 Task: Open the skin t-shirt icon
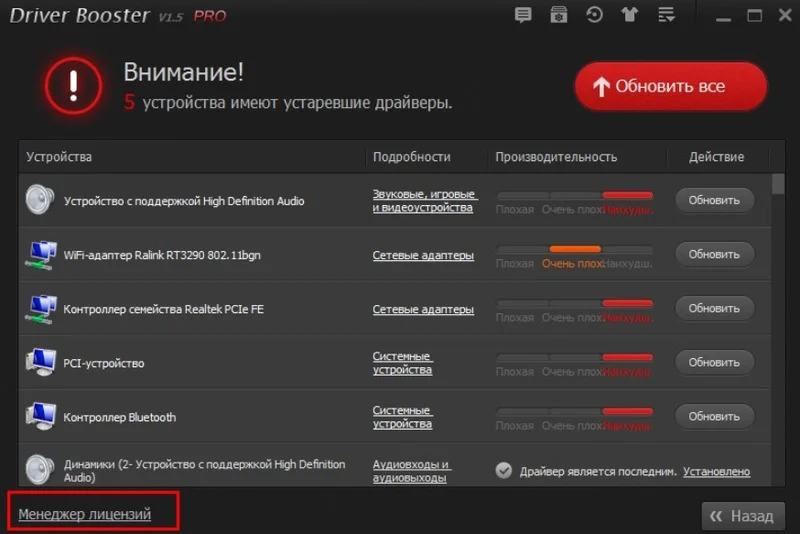click(630, 15)
